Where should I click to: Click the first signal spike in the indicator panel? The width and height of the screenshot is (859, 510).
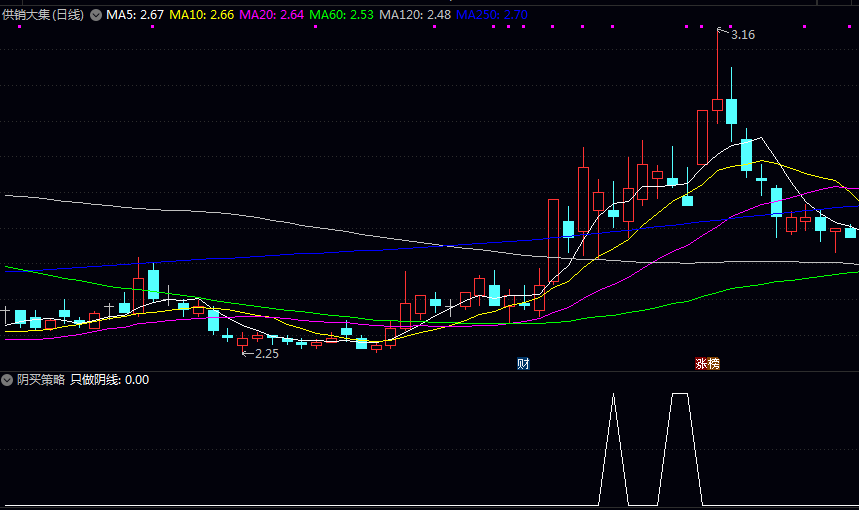pos(613,398)
